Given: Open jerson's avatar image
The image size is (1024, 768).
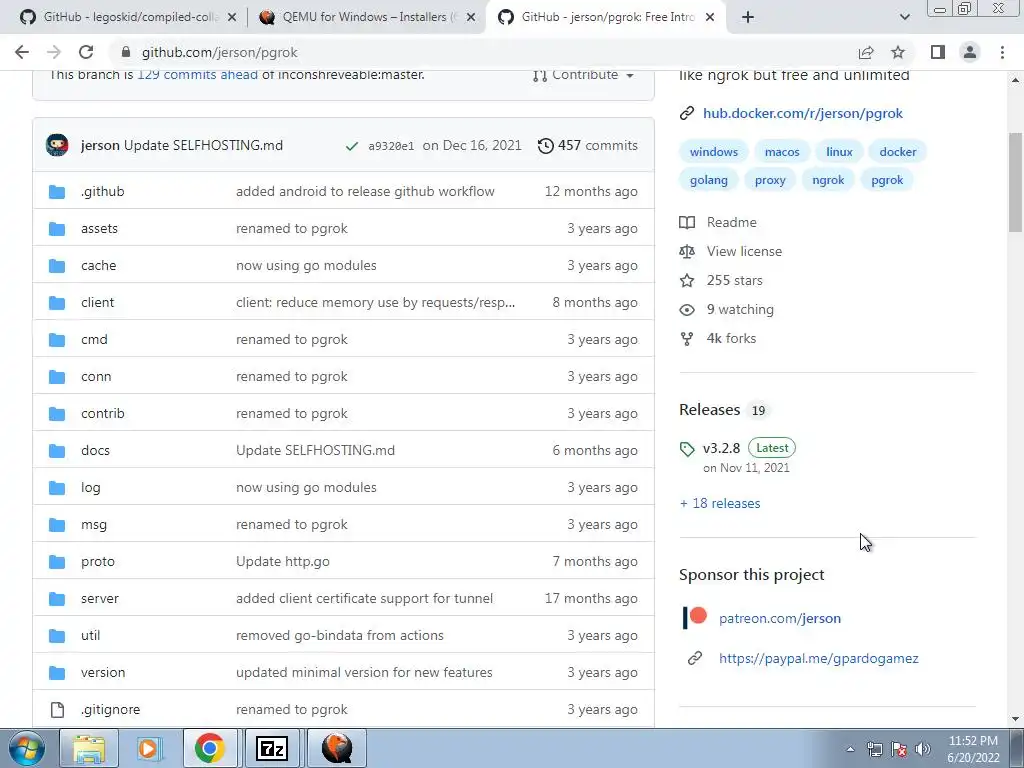Looking at the screenshot, I should click(x=57, y=145).
